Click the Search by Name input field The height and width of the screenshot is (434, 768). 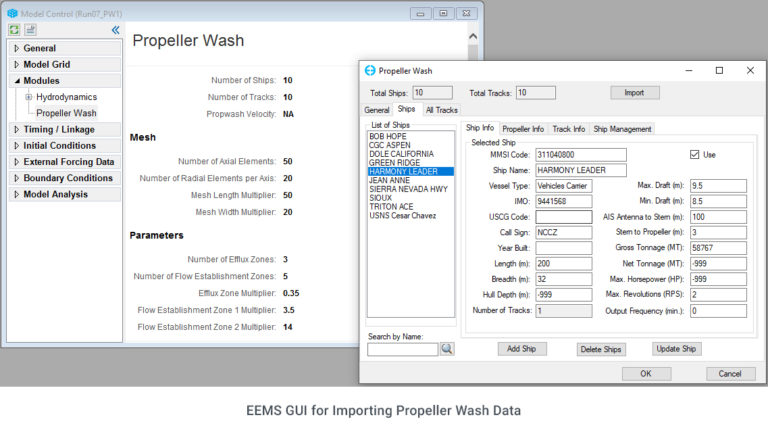point(402,350)
